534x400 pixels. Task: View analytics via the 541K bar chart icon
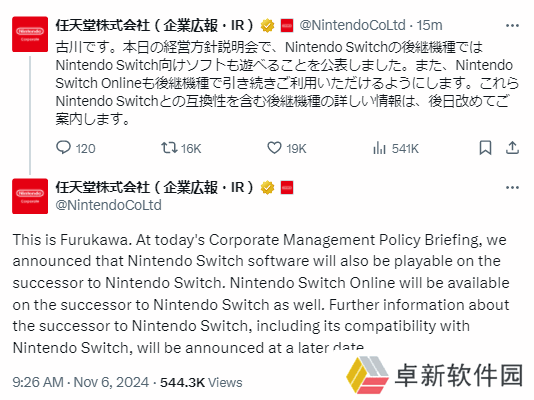(x=379, y=148)
